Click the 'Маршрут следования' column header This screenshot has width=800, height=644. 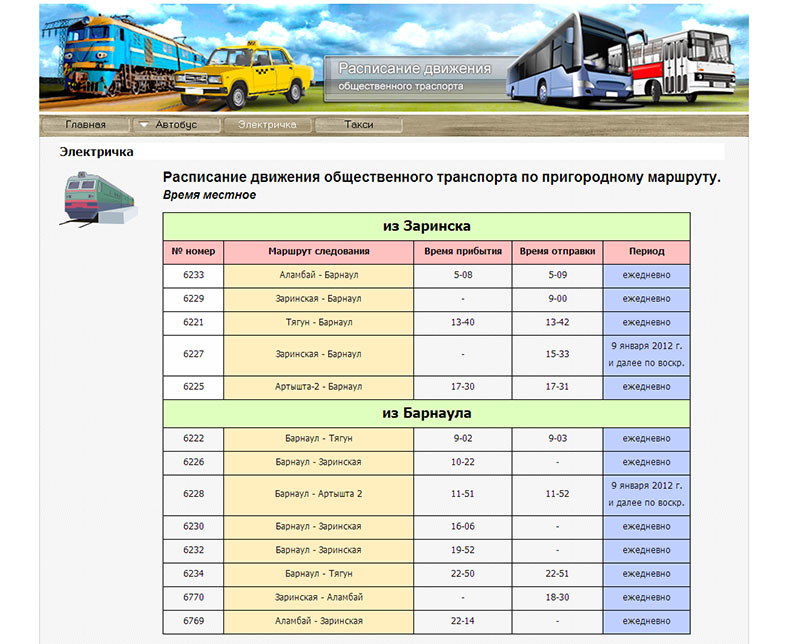319,252
